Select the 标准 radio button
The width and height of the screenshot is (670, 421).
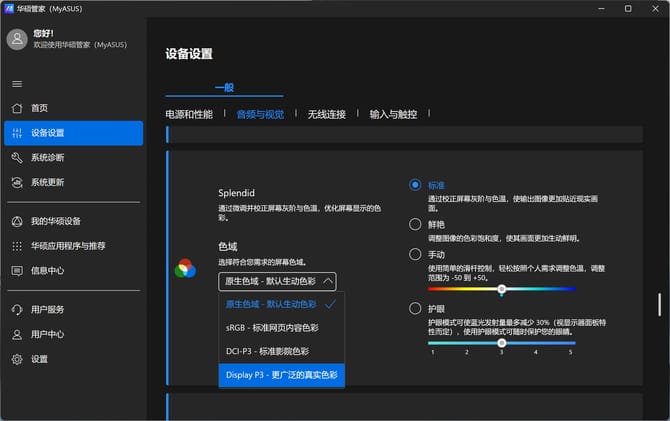click(x=415, y=185)
